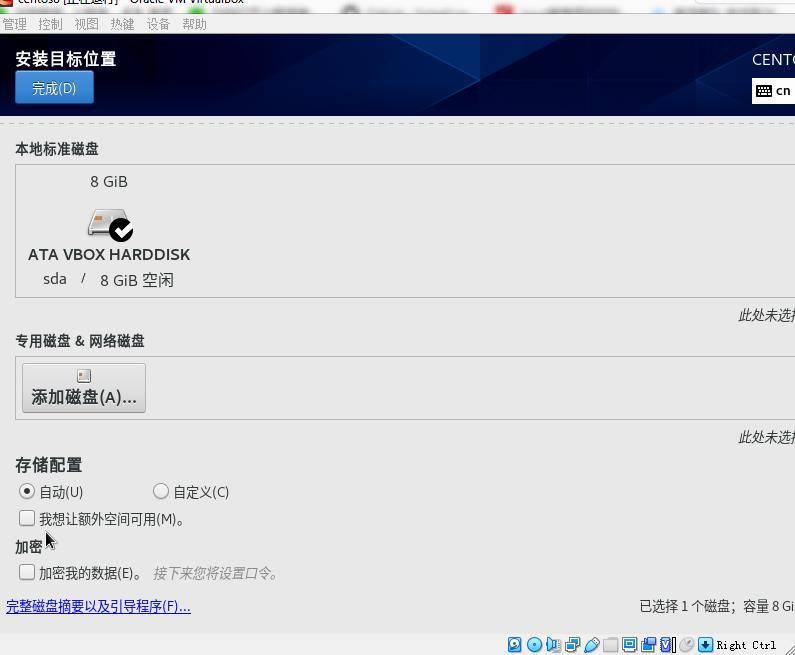Click the video capture status icon

point(648,644)
